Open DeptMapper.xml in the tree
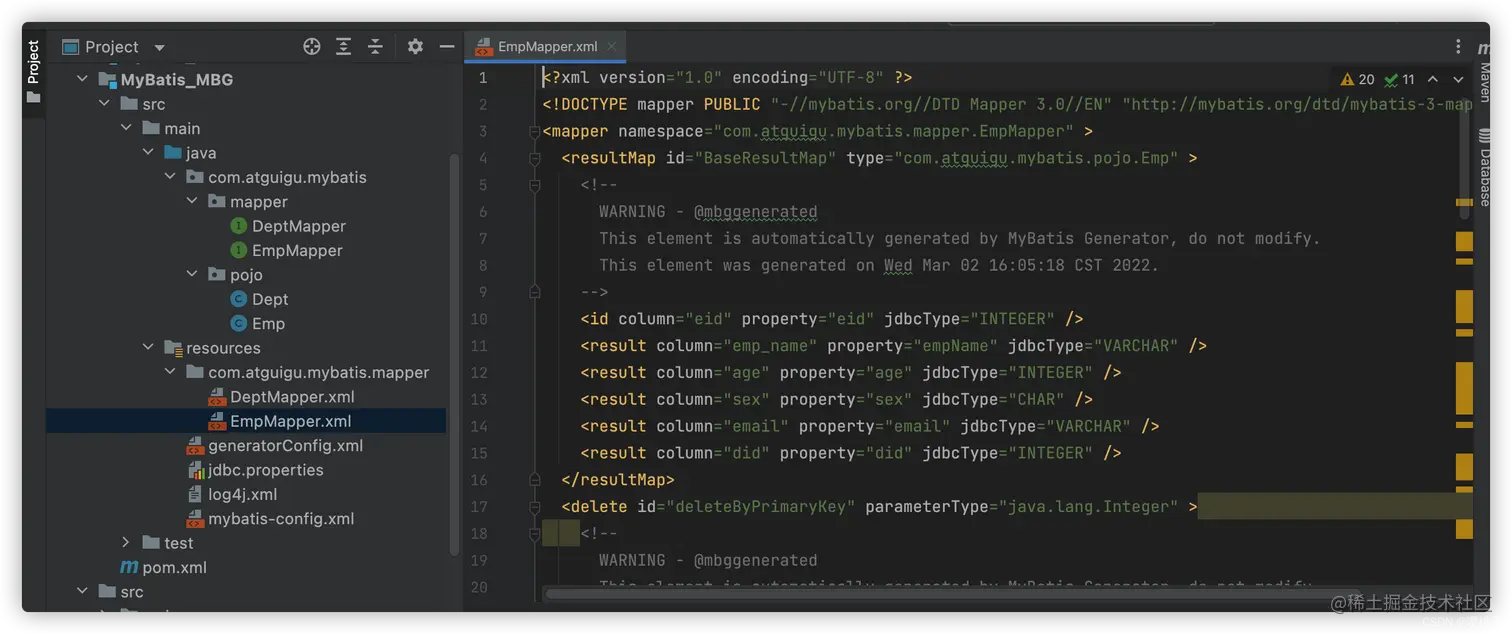Viewport: 1512px width, 634px height. click(x=292, y=397)
